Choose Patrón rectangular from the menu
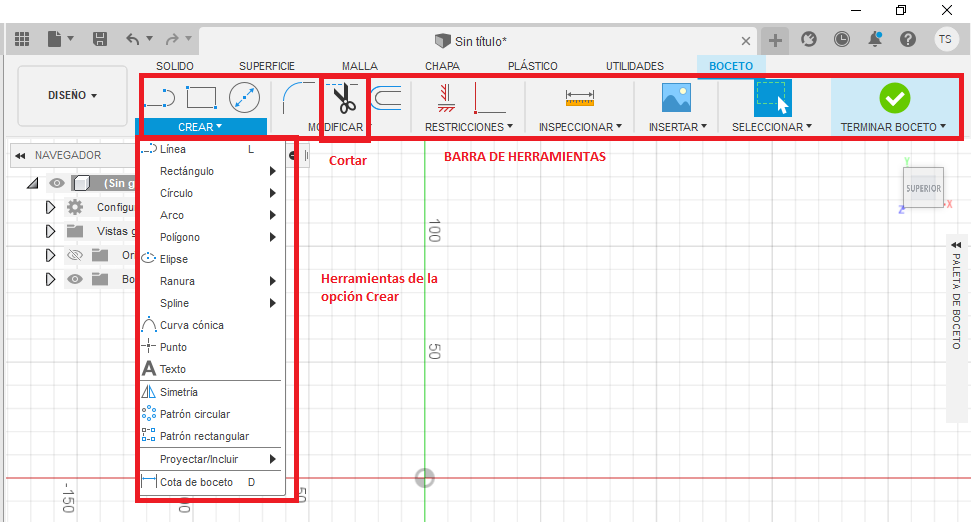 click(211, 436)
